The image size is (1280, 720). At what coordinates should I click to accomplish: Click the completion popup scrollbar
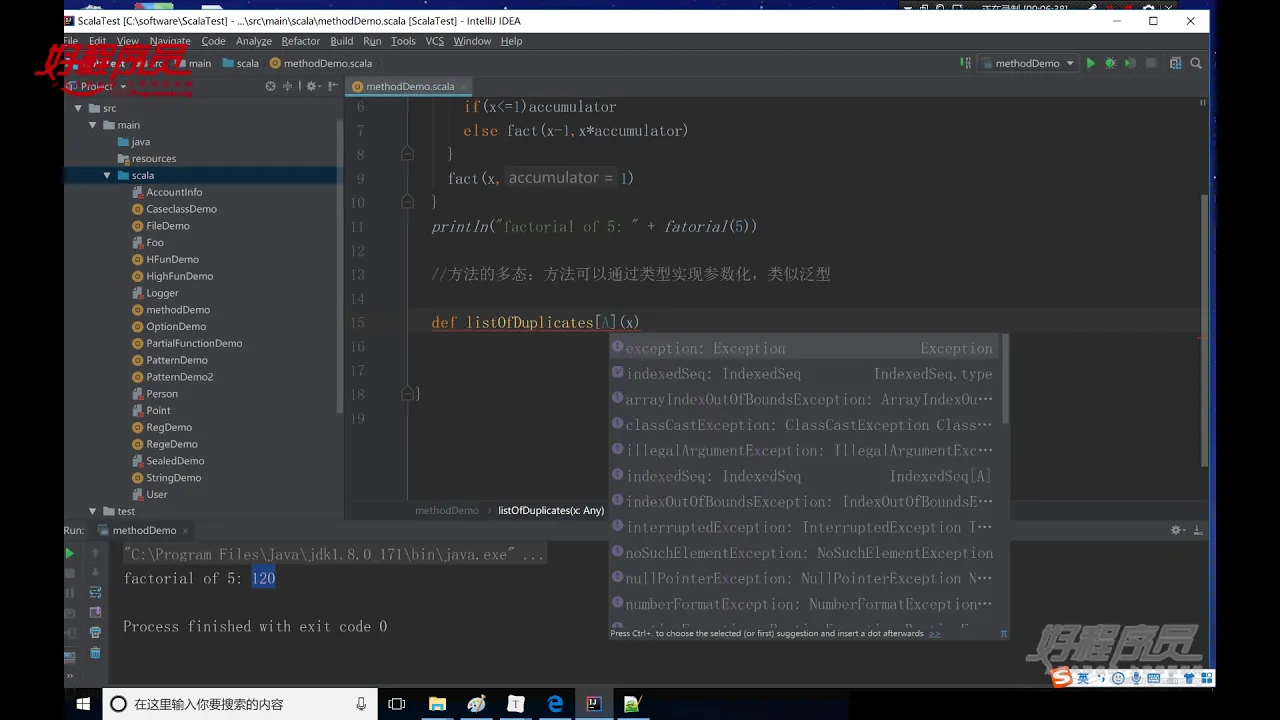coord(1004,380)
